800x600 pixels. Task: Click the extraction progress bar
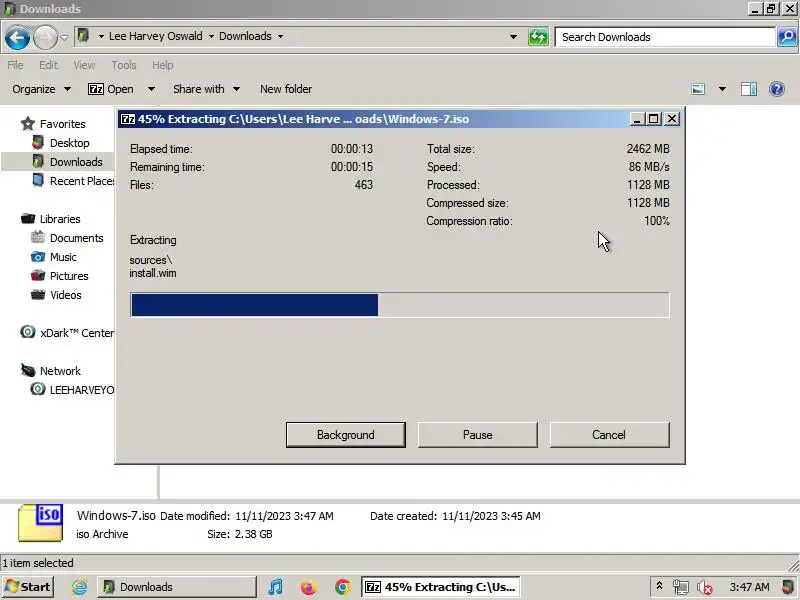(399, 305)
